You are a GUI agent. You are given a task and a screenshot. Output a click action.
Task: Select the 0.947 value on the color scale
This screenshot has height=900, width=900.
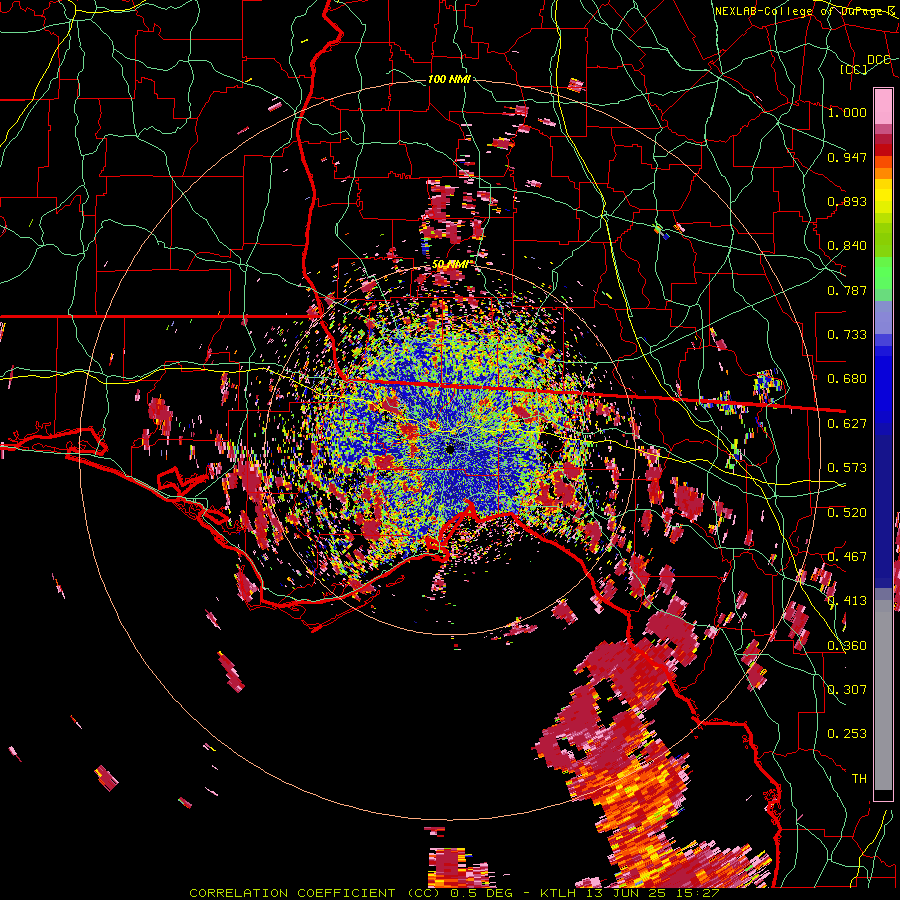[x=847, y=157]
